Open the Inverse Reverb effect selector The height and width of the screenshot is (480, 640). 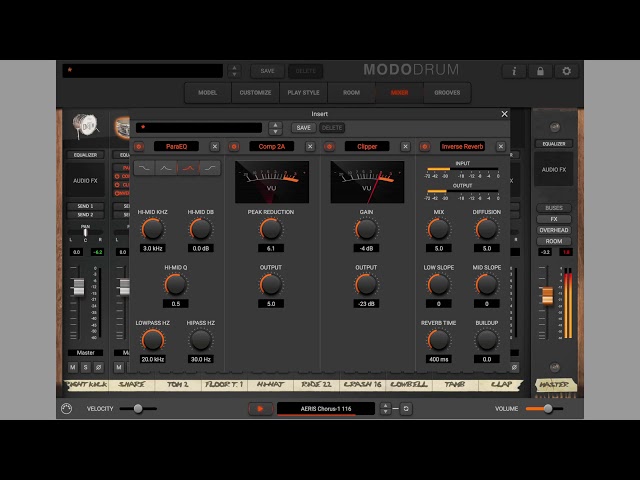pyautogui.click(x=462, y=147)
